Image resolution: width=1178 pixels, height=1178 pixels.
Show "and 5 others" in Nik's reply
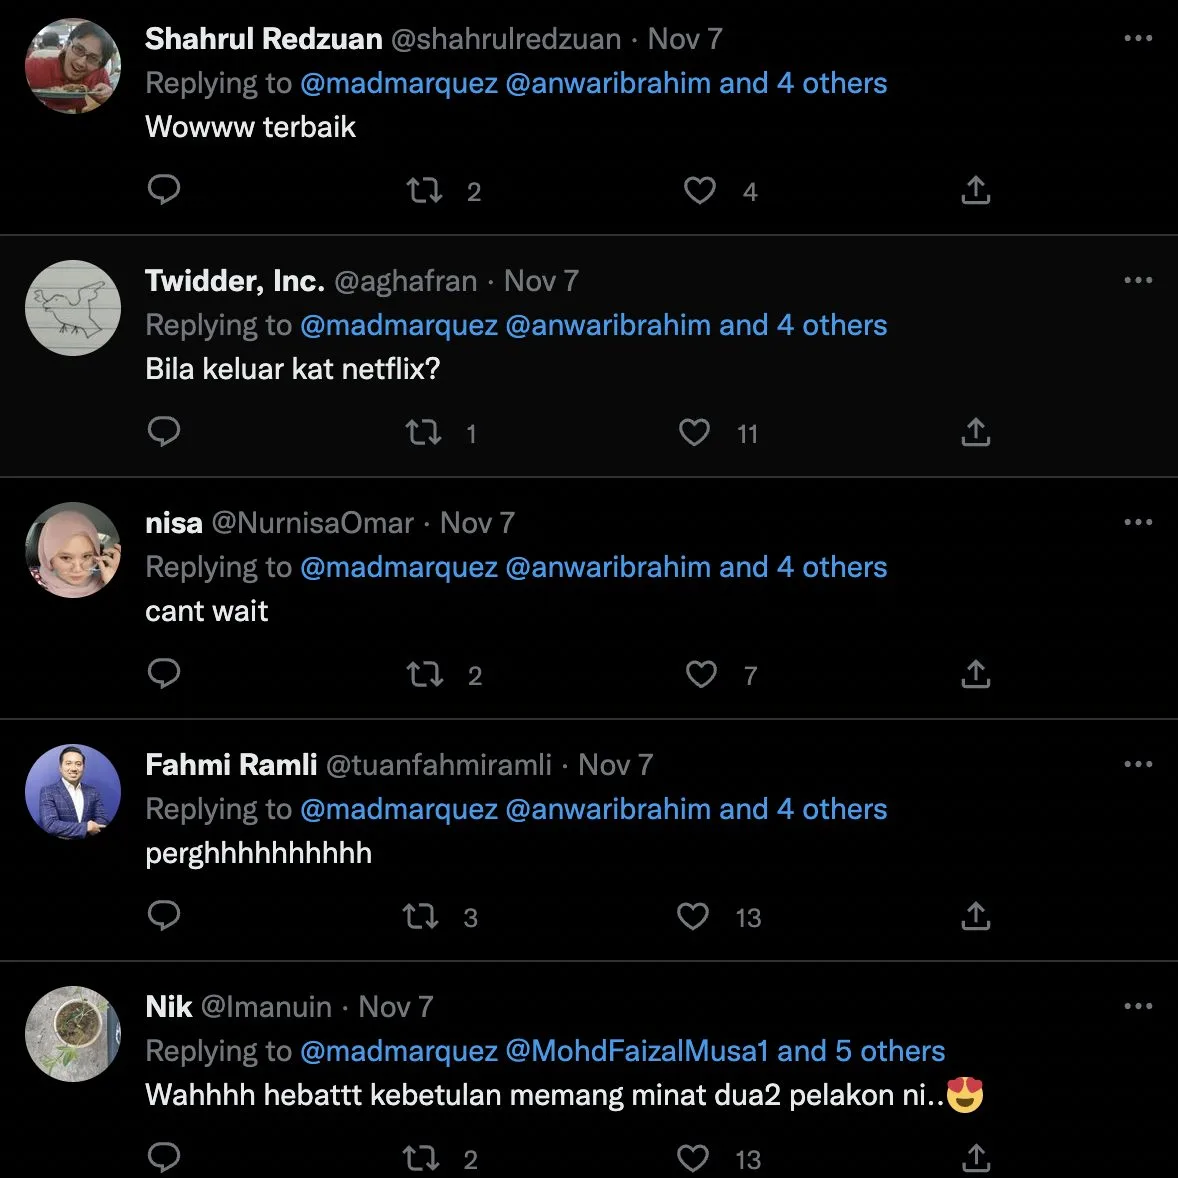[x=861, y=1051]
